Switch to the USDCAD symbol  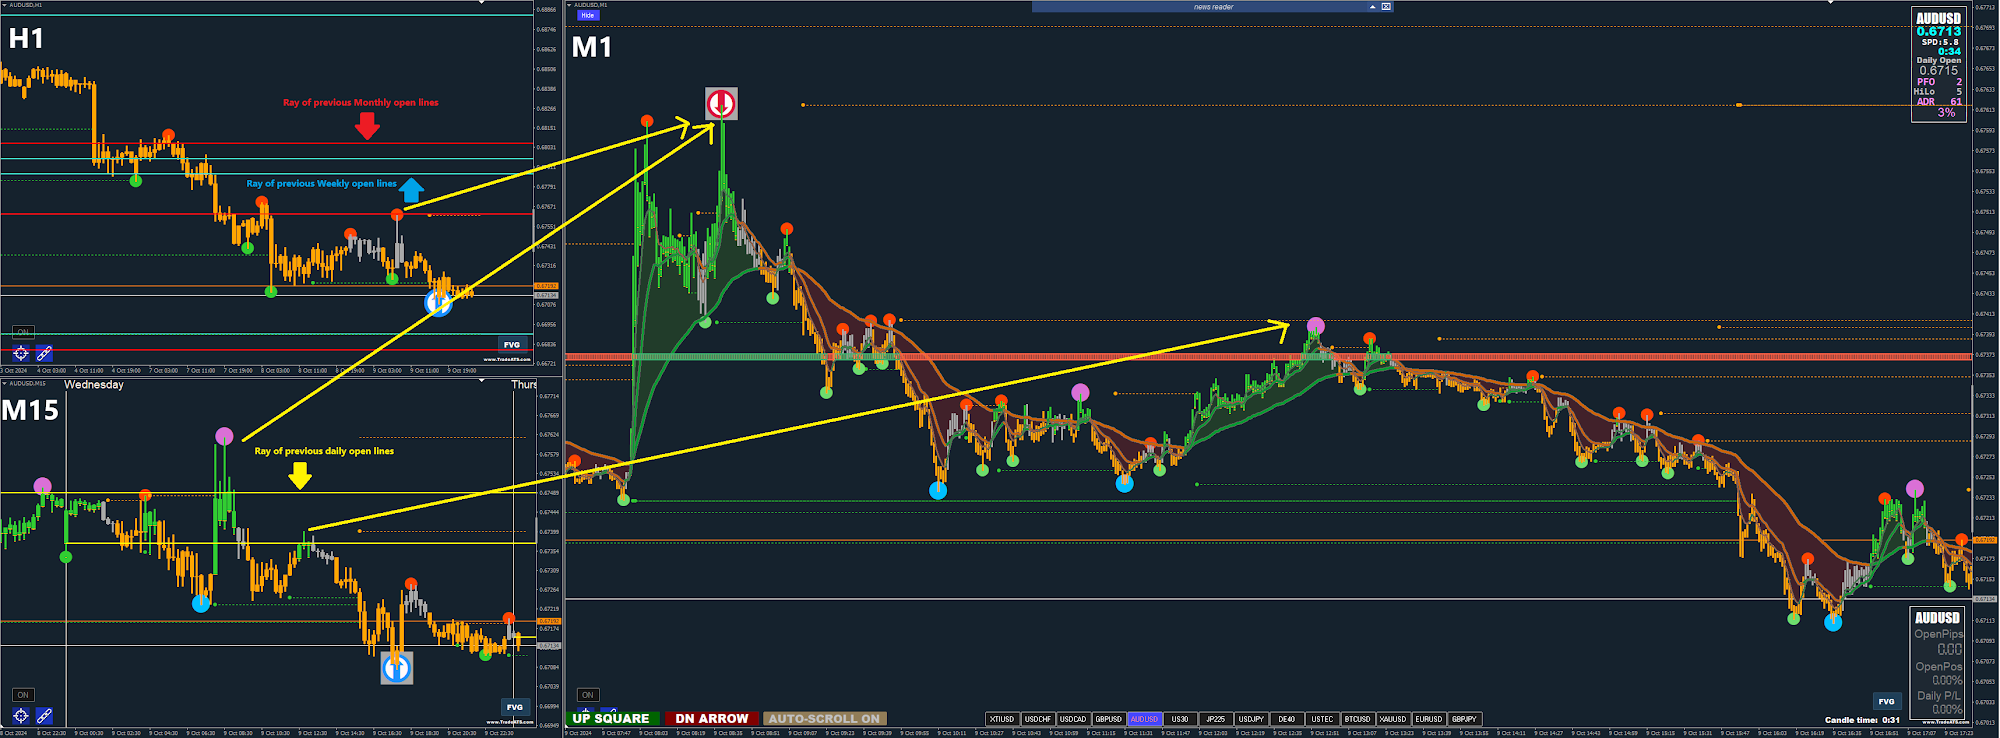[x=1073, y=719]
